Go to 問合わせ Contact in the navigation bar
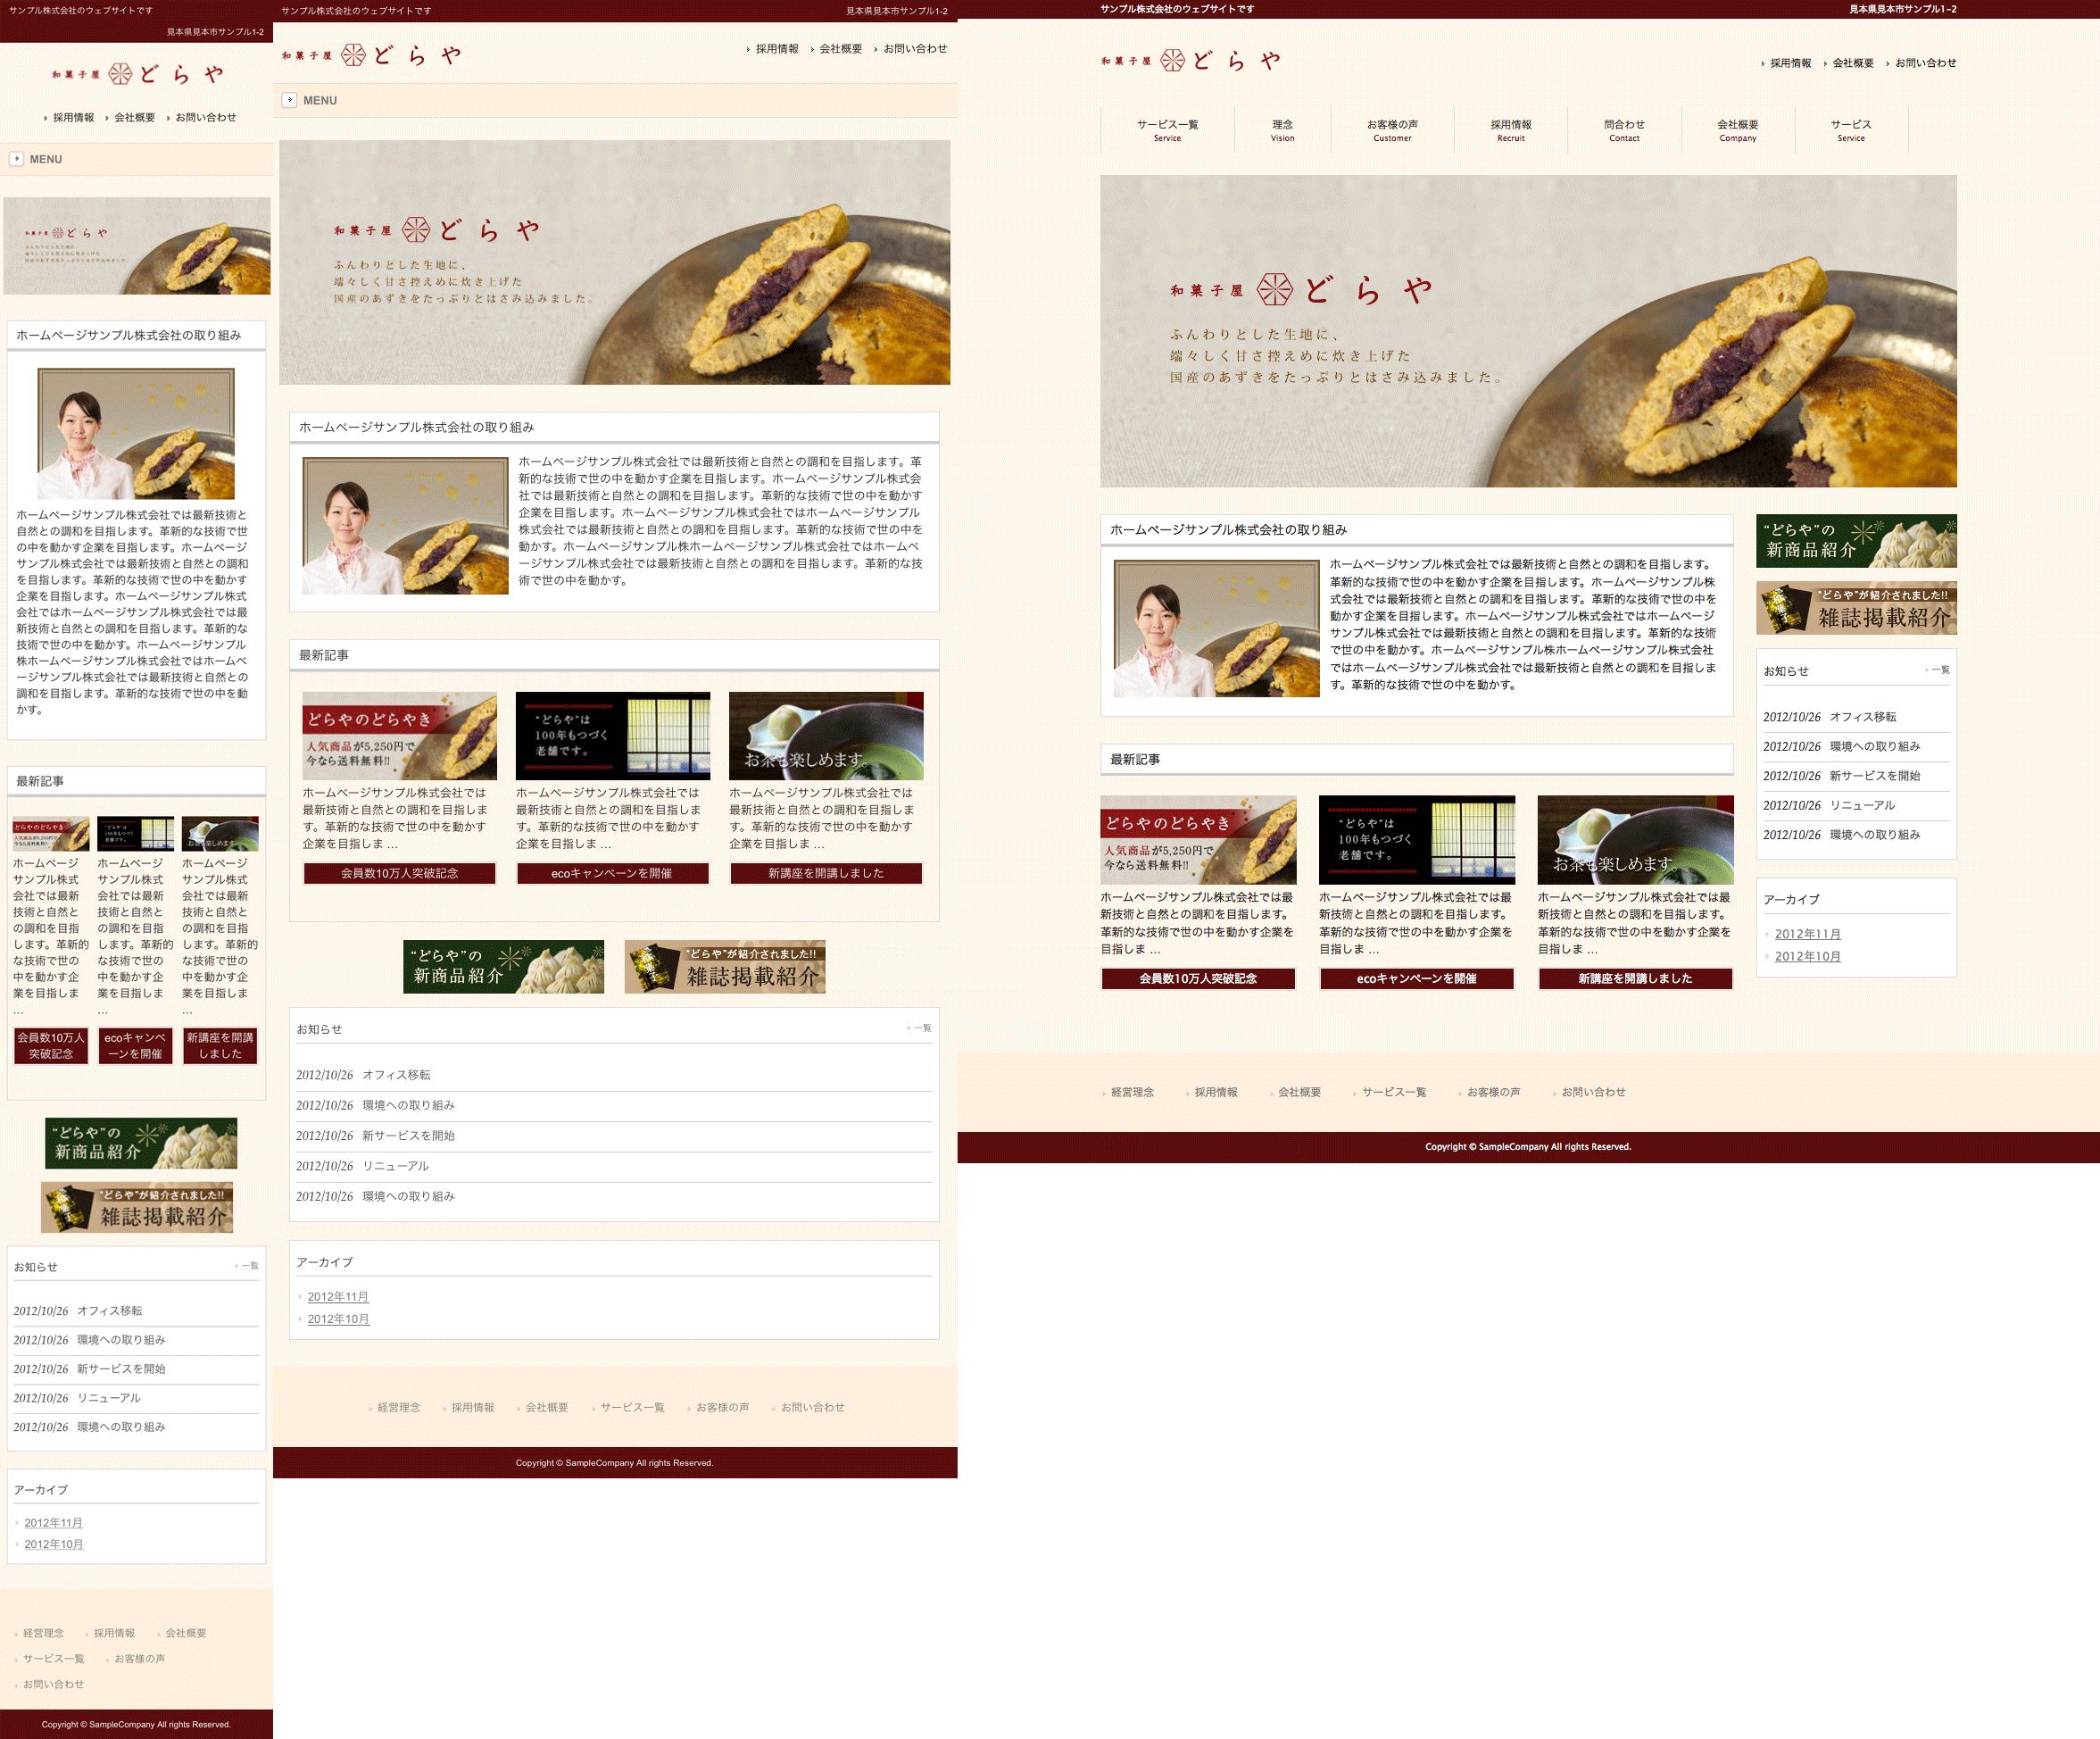Image resolution: width=2100 pixels, height=1739 pixels. [1624, 130]
